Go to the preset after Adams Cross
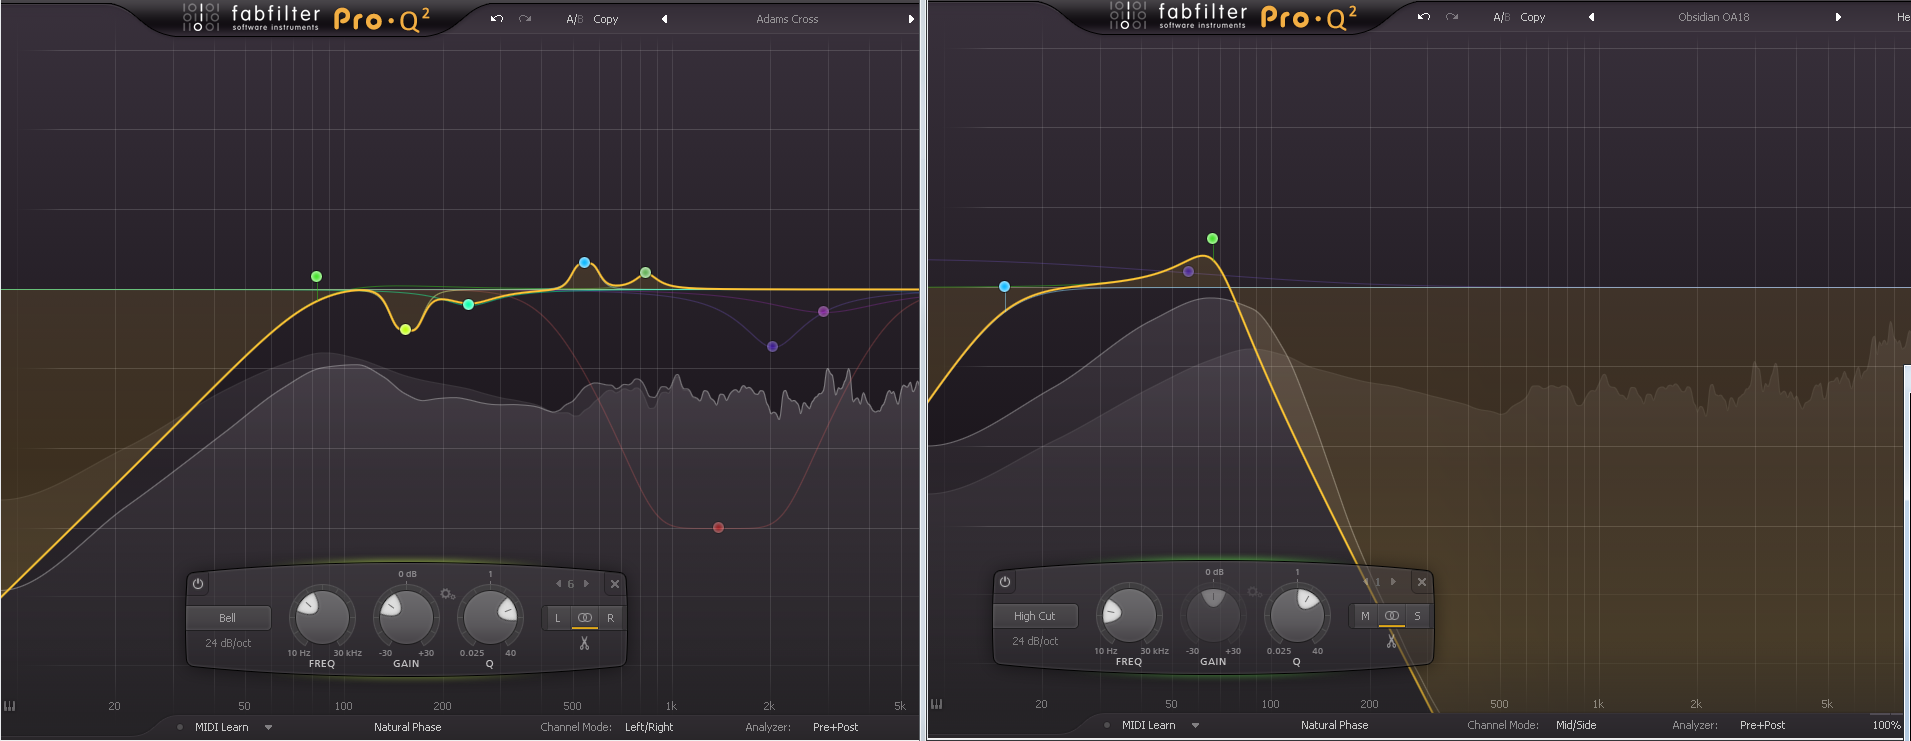Screen dimensions: 1911x741 [x=910, y=19]
